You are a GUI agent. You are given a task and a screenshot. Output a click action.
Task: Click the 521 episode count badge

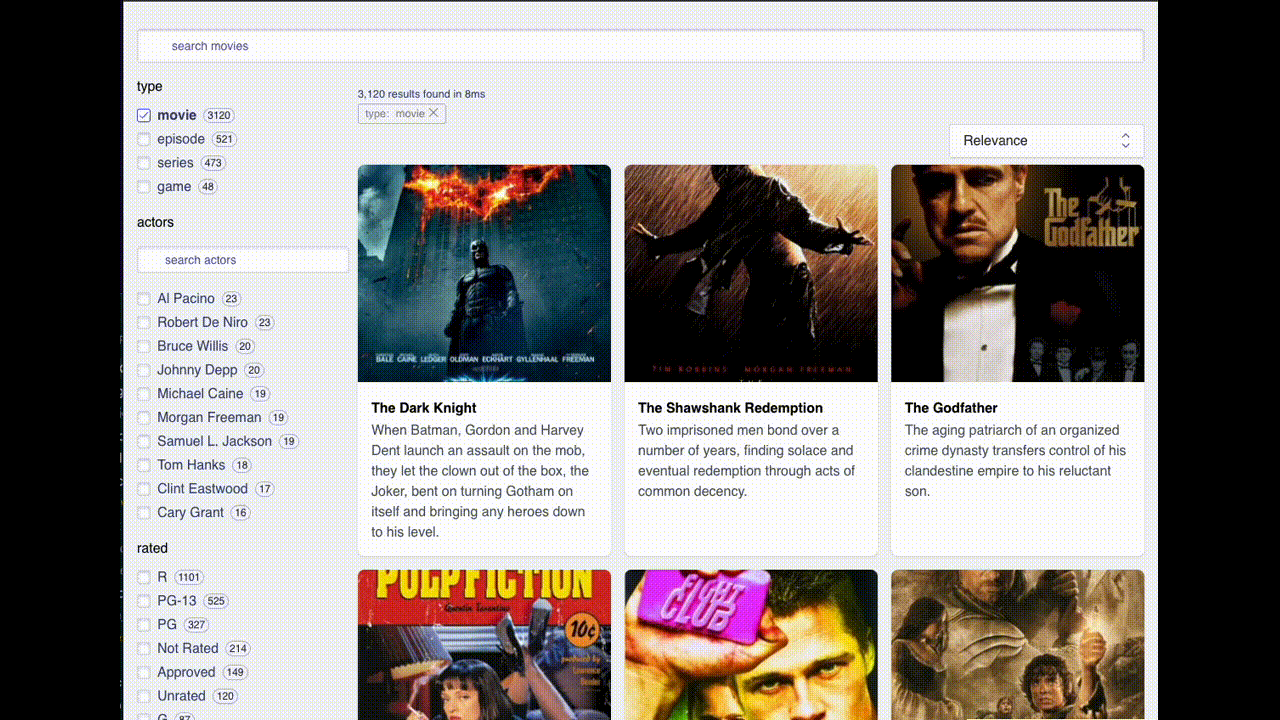(x=224, y=139)
